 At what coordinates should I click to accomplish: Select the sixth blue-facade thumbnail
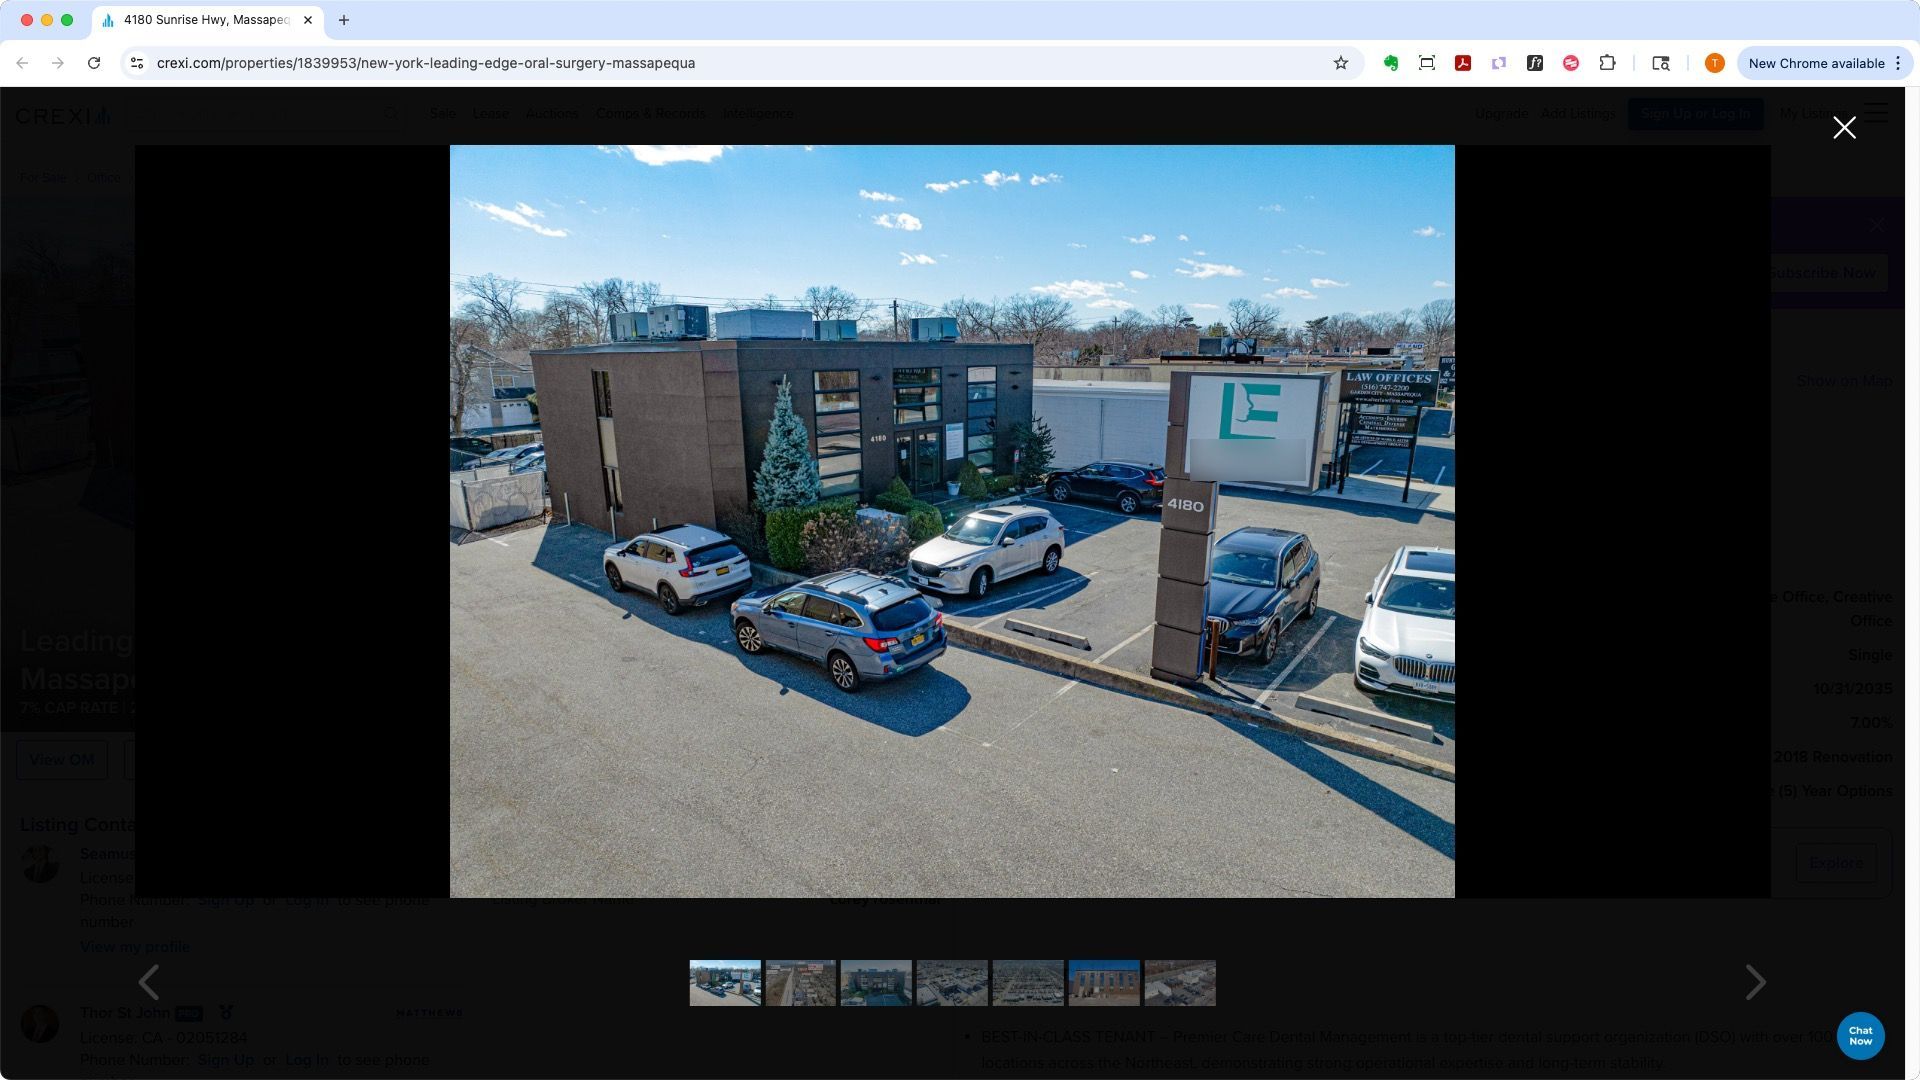pos(1104,983)
